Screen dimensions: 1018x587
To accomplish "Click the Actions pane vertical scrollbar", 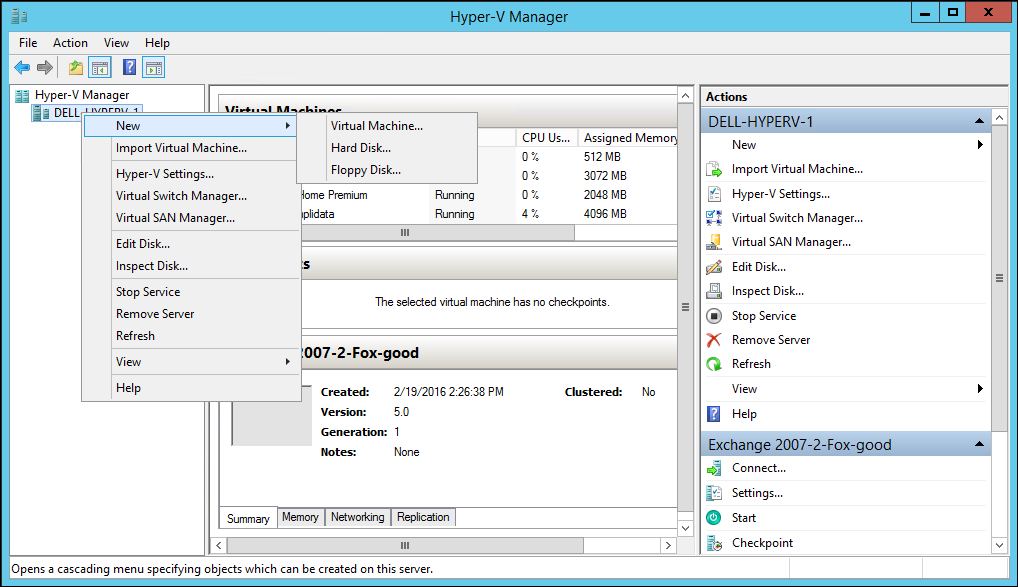I will (x=999, y=280).
